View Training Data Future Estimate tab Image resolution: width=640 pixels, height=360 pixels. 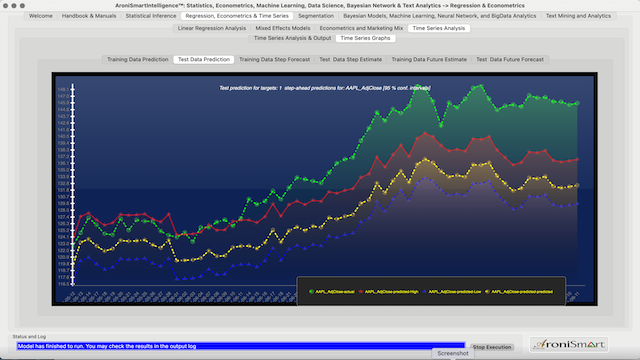pos(429,59)
